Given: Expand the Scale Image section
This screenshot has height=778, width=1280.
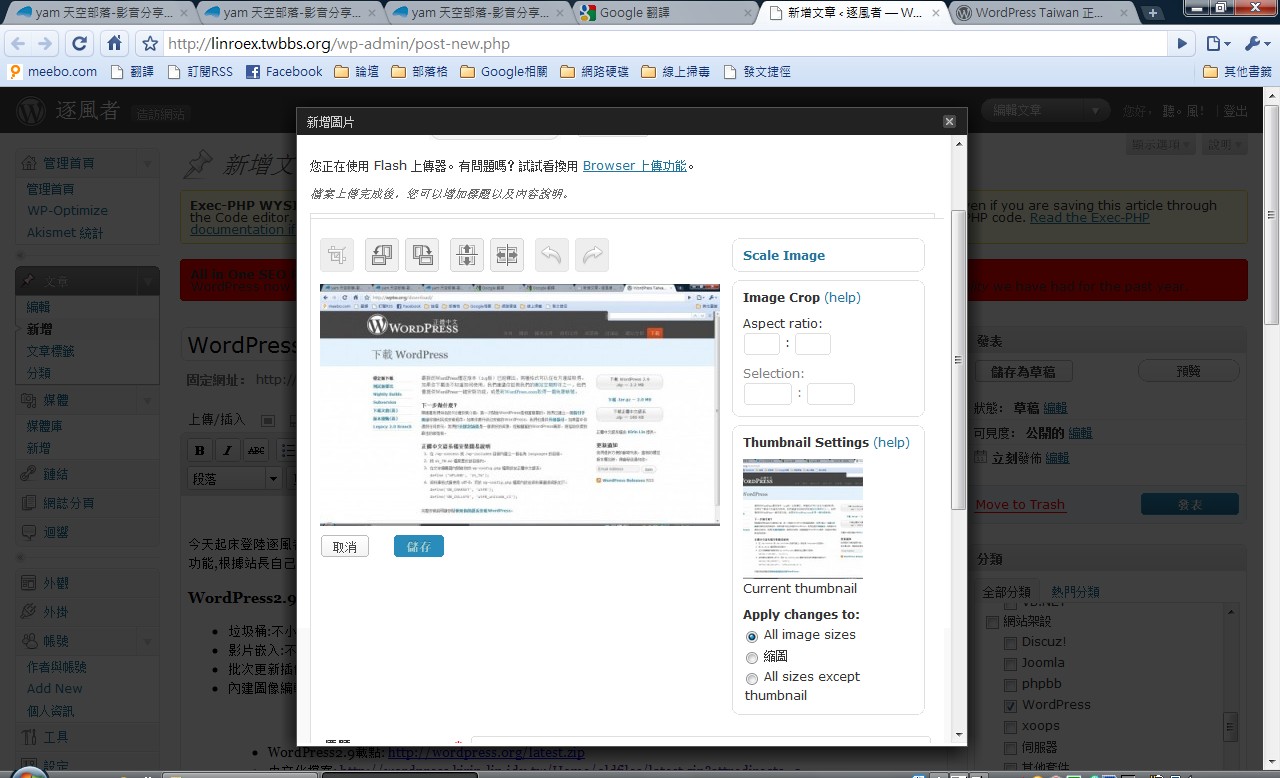Looking at the screenshot, I should click(x=784, y=255).
